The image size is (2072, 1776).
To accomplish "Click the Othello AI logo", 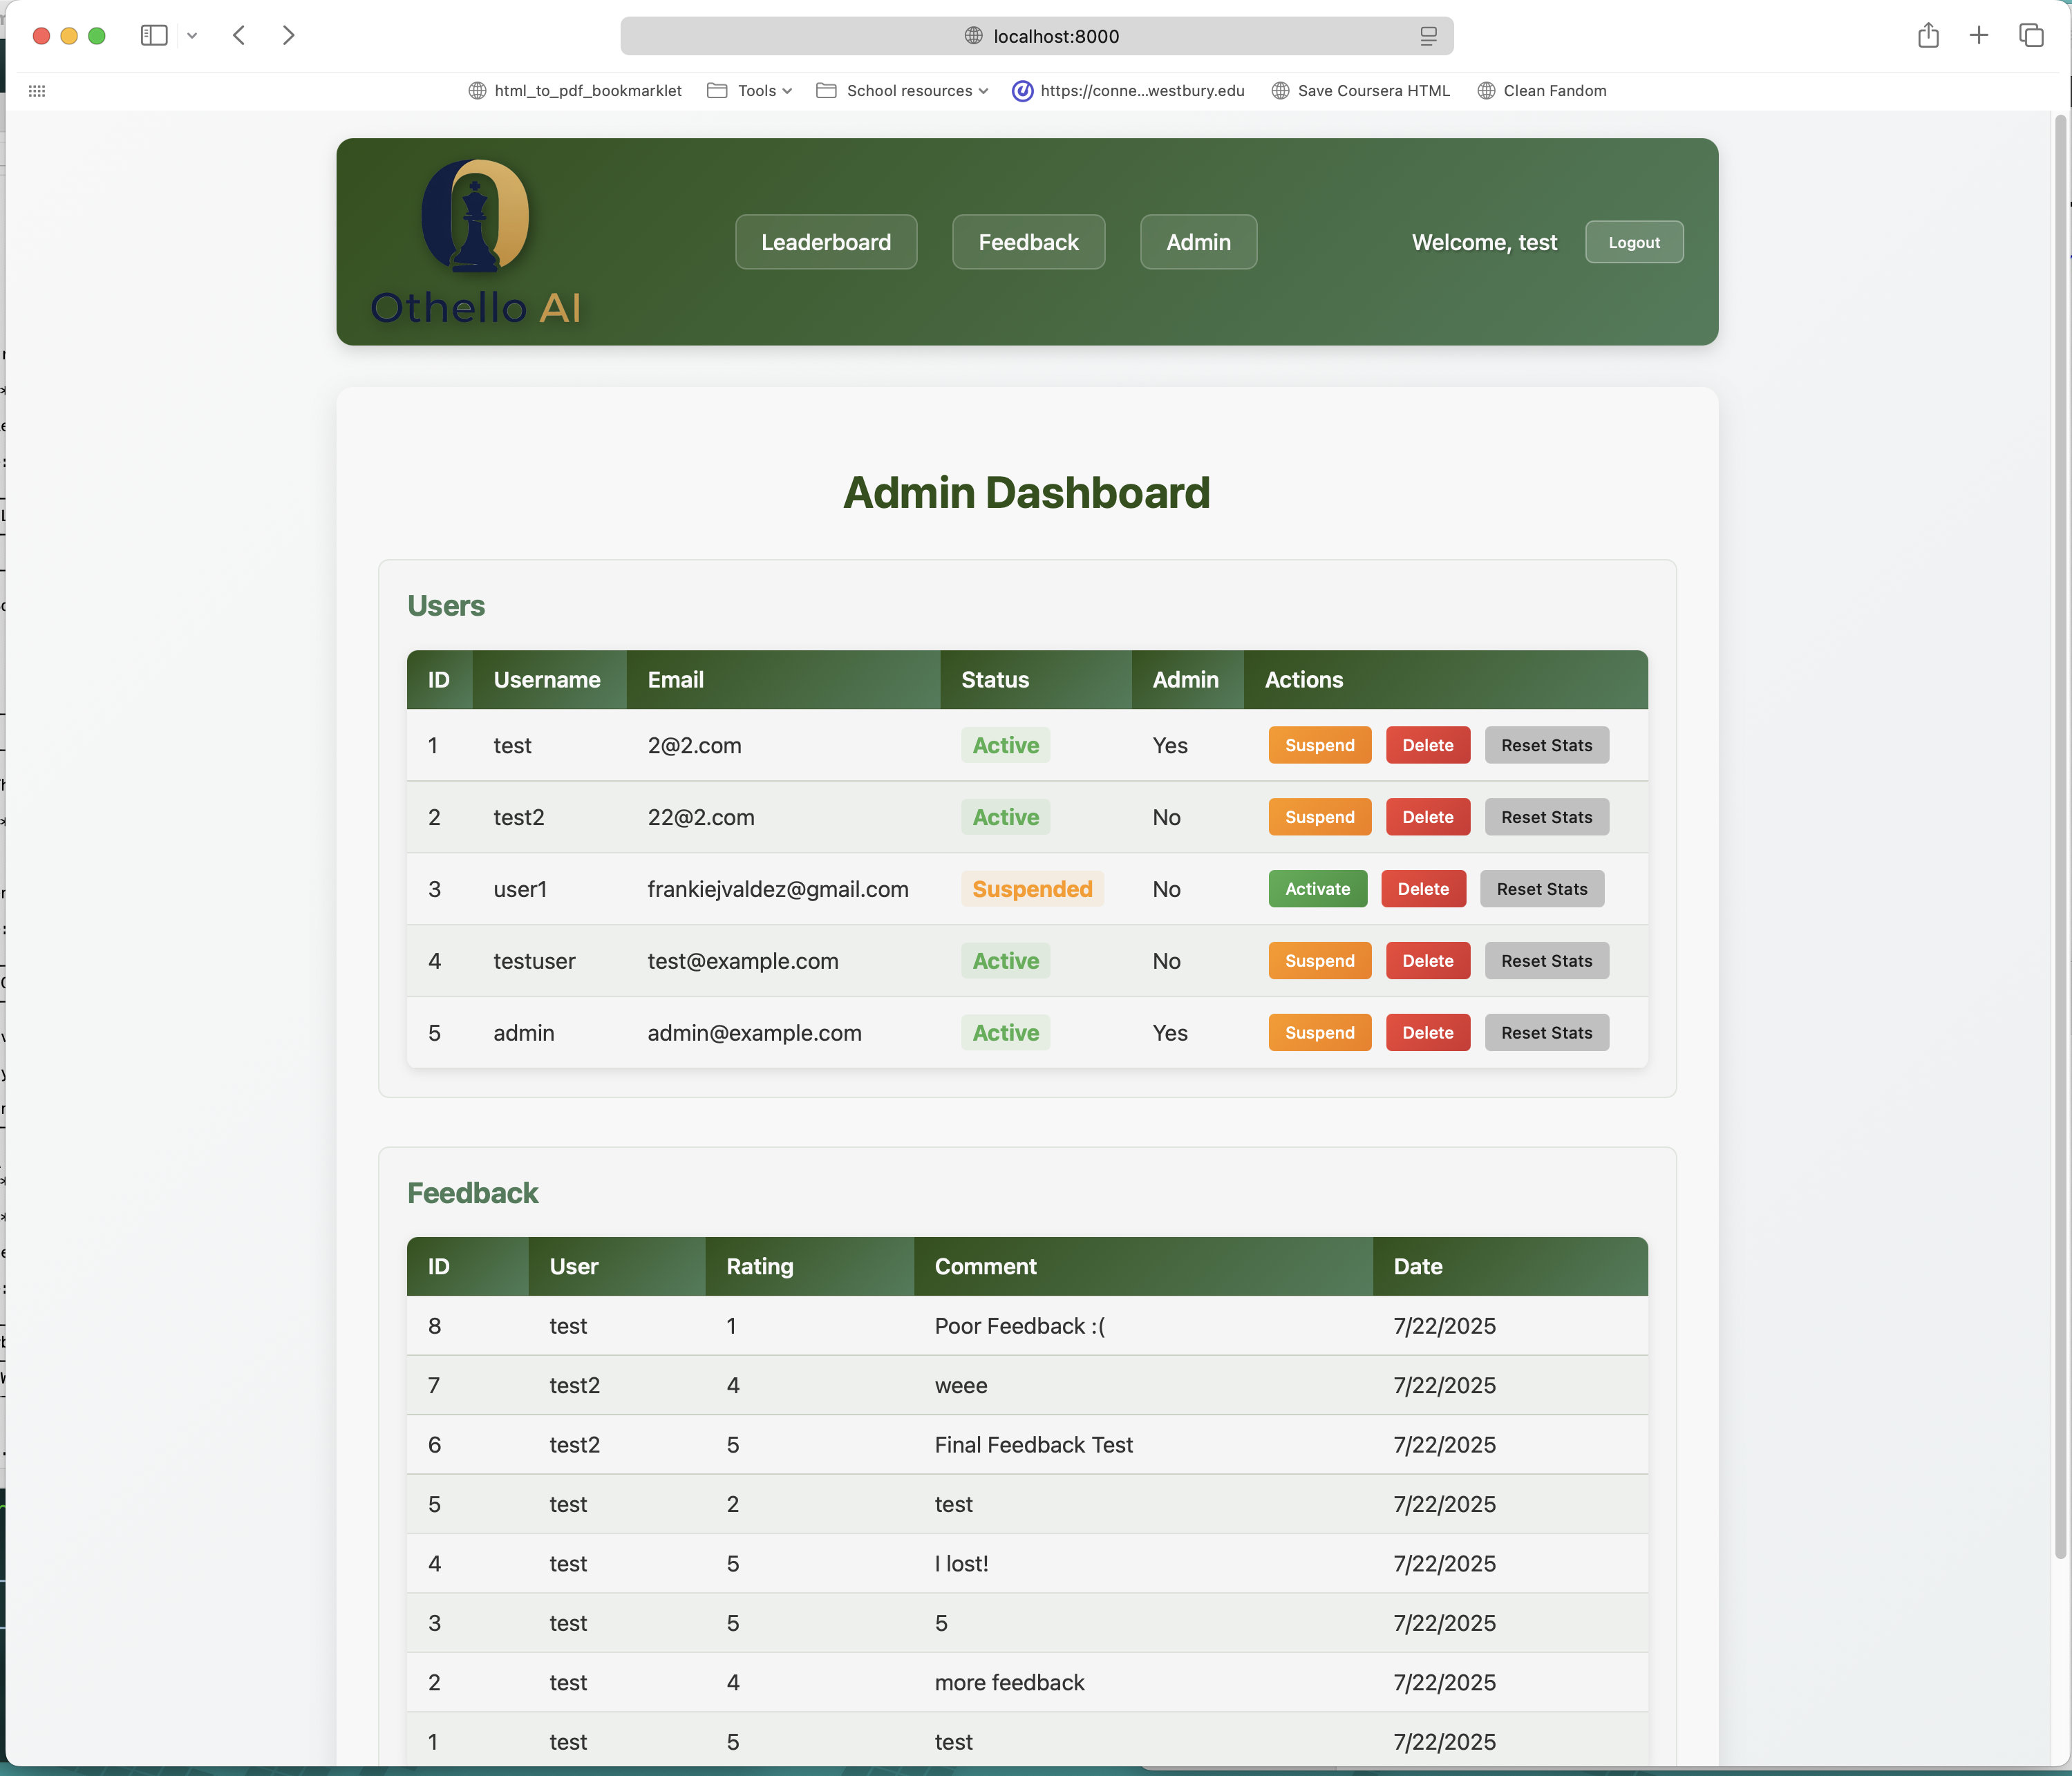I will pyautogui.click(x=475, y=243).
